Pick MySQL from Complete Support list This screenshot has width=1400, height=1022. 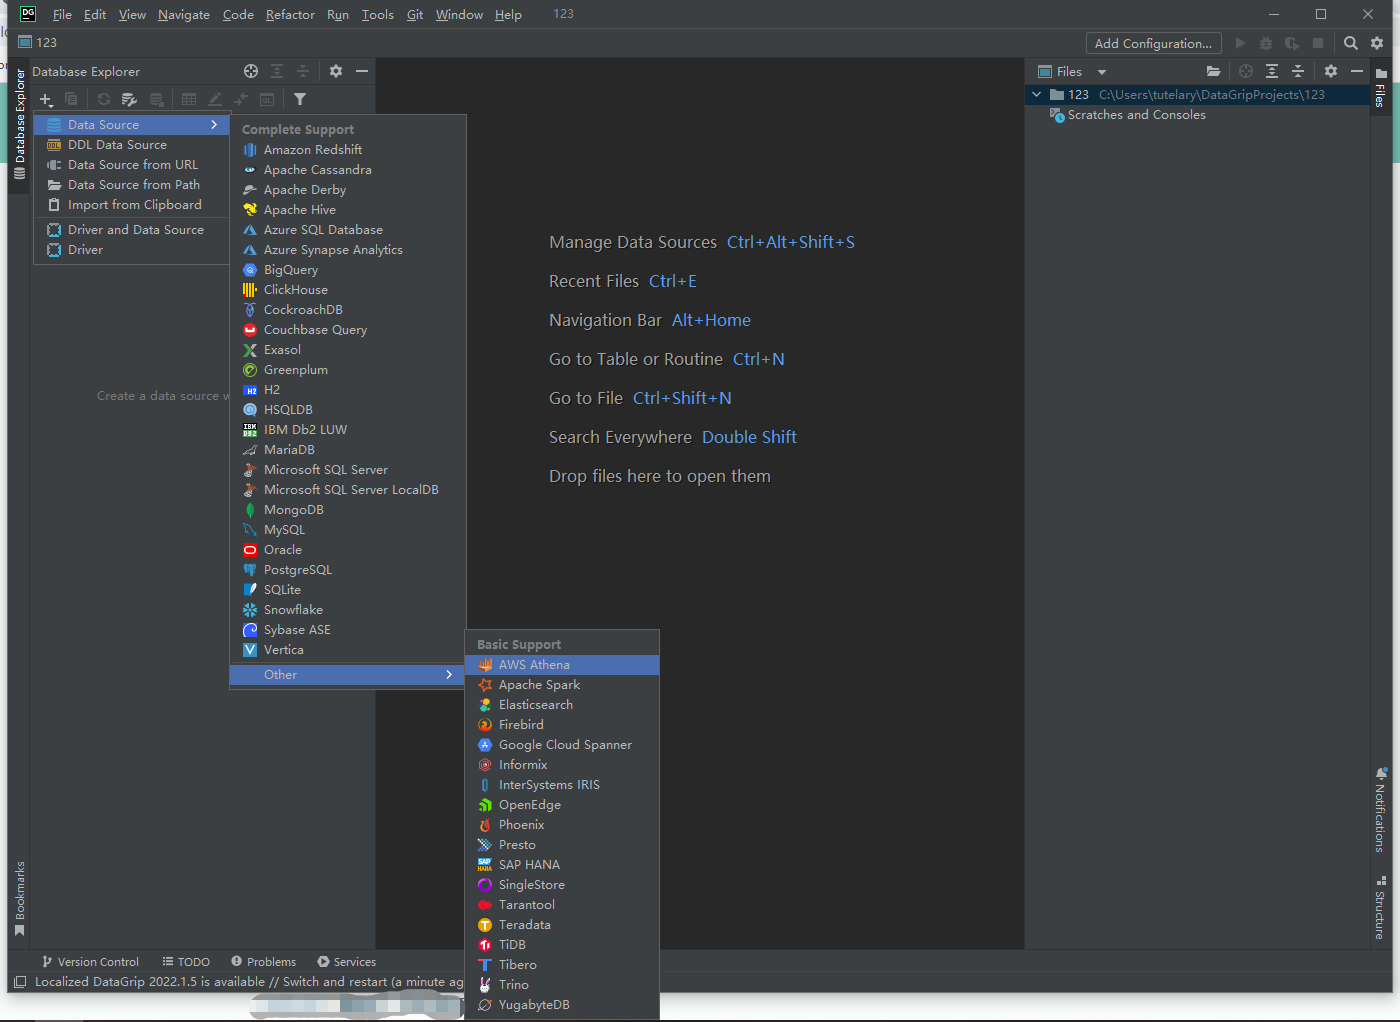coord(348,530)
